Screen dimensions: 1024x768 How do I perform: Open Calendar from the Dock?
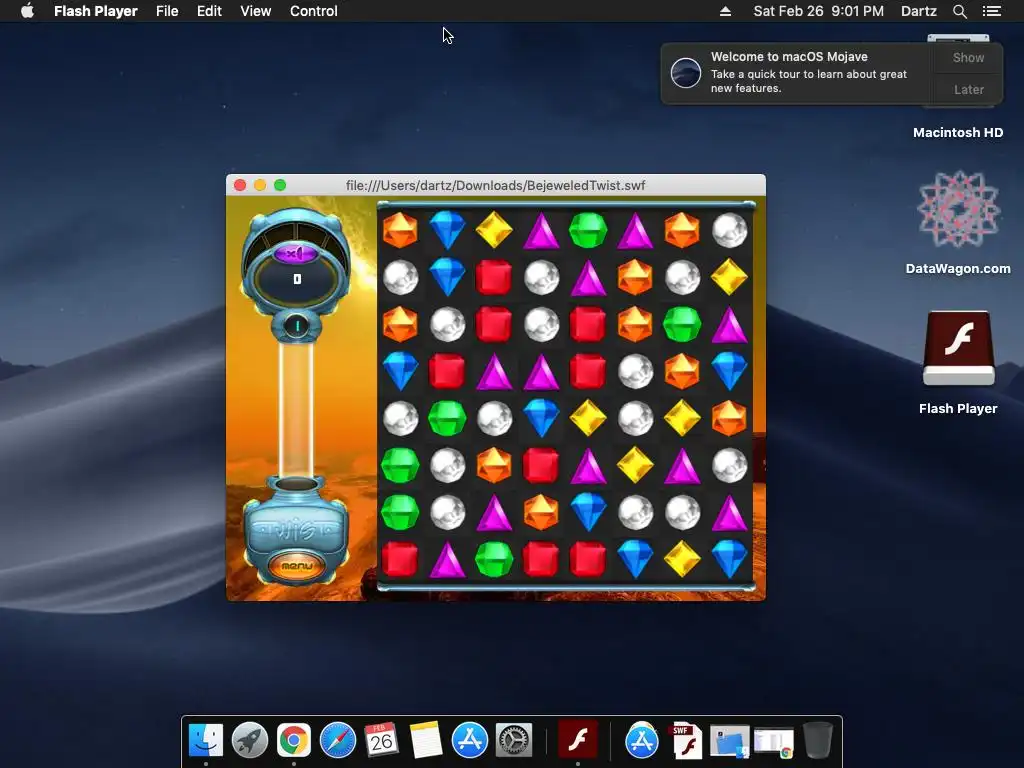pyautogui.click(x=381, y=740)
